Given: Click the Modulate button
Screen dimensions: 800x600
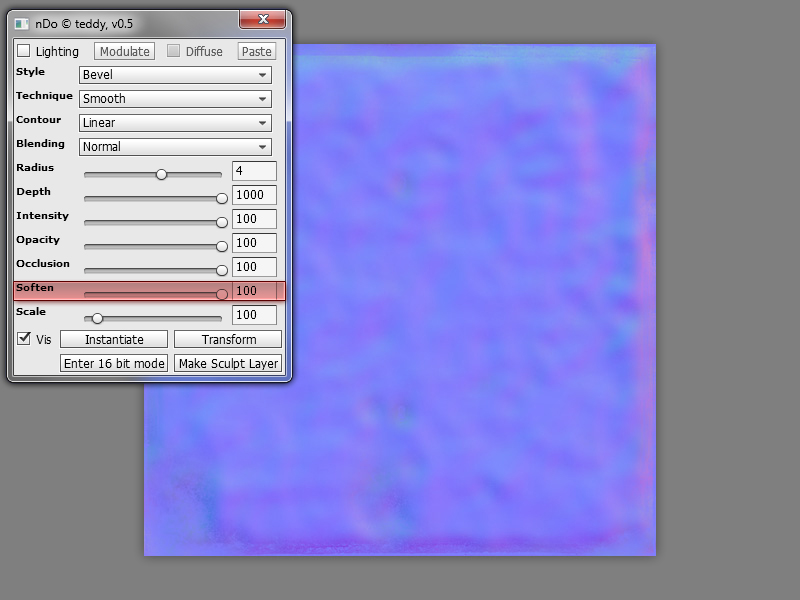Looking at the screenshot, I should pos(124,51).
